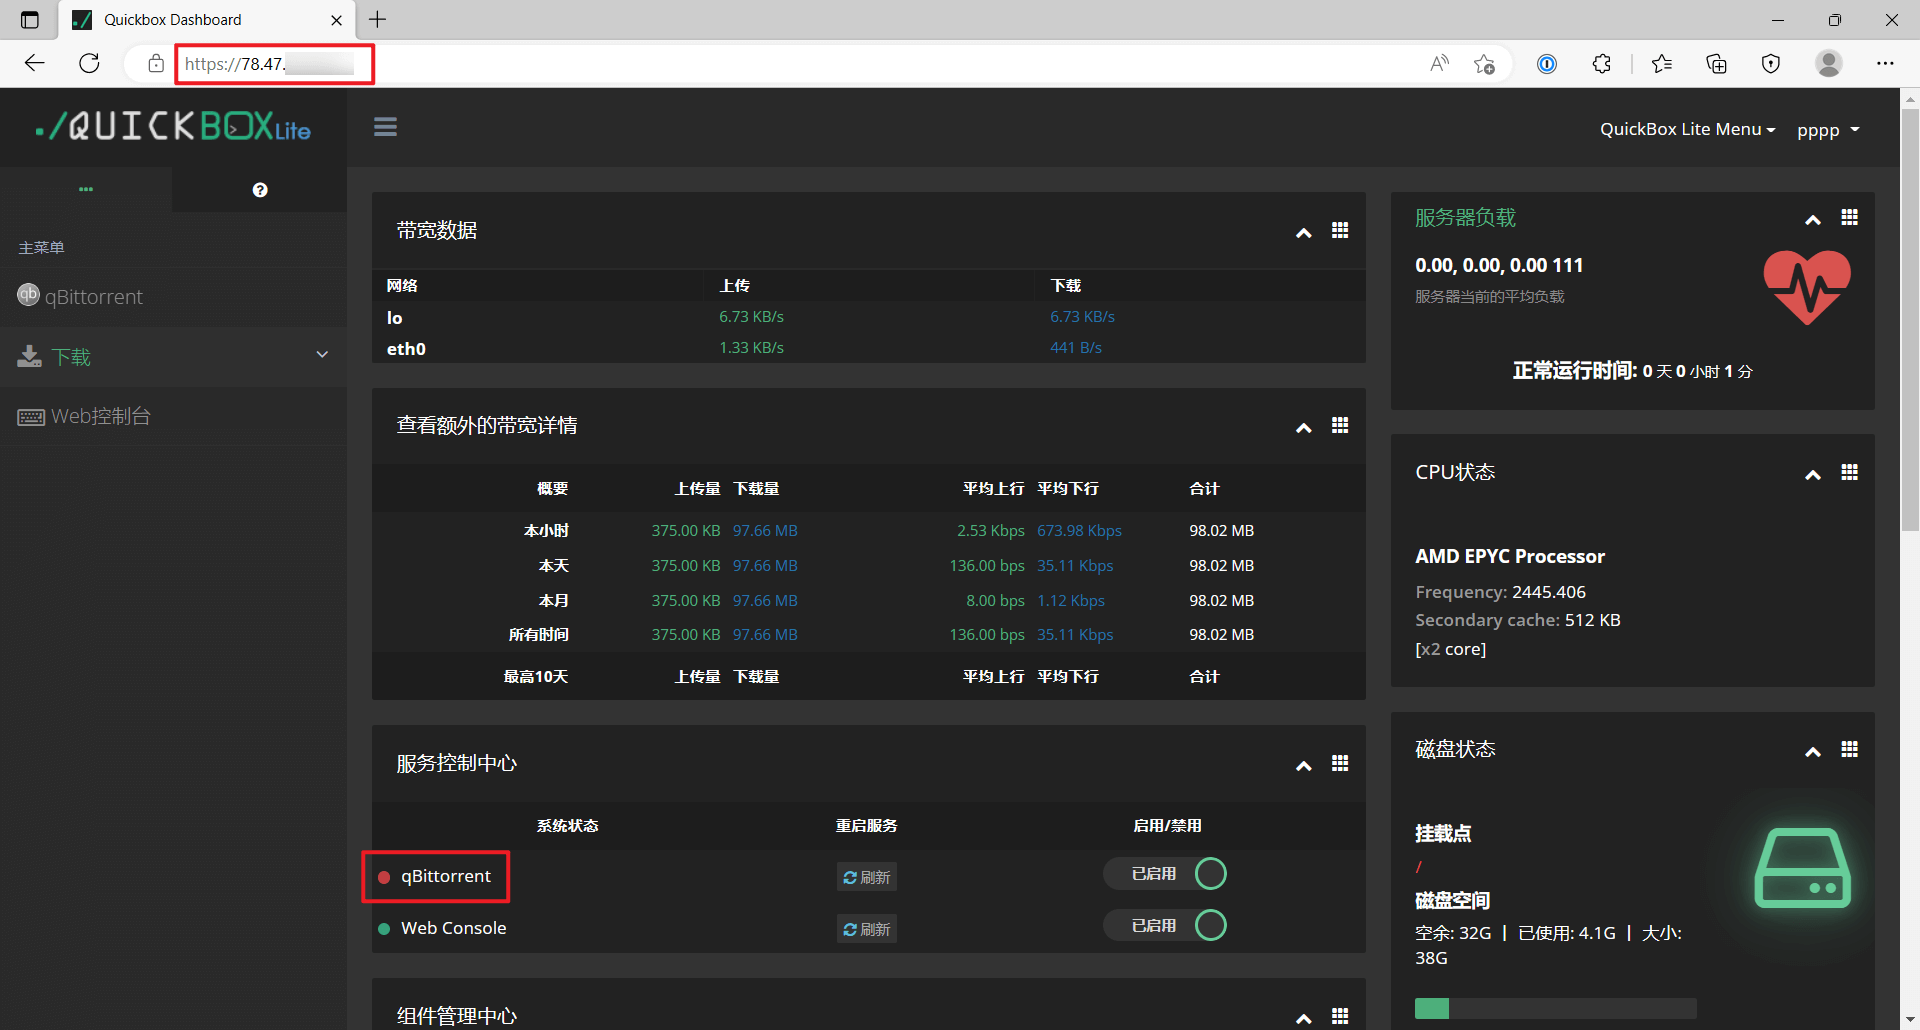Viewport: 1920px width, 1030px height.
Task: Open the QuickBox Lite Menu dropdown
Action: point(1687,129)
